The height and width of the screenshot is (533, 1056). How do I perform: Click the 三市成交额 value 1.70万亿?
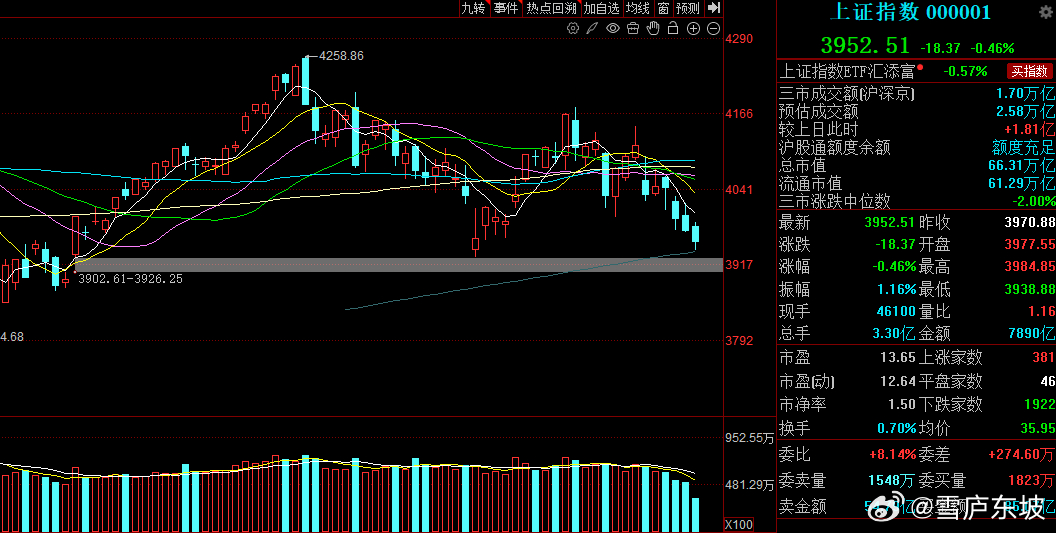point(1026,93)
